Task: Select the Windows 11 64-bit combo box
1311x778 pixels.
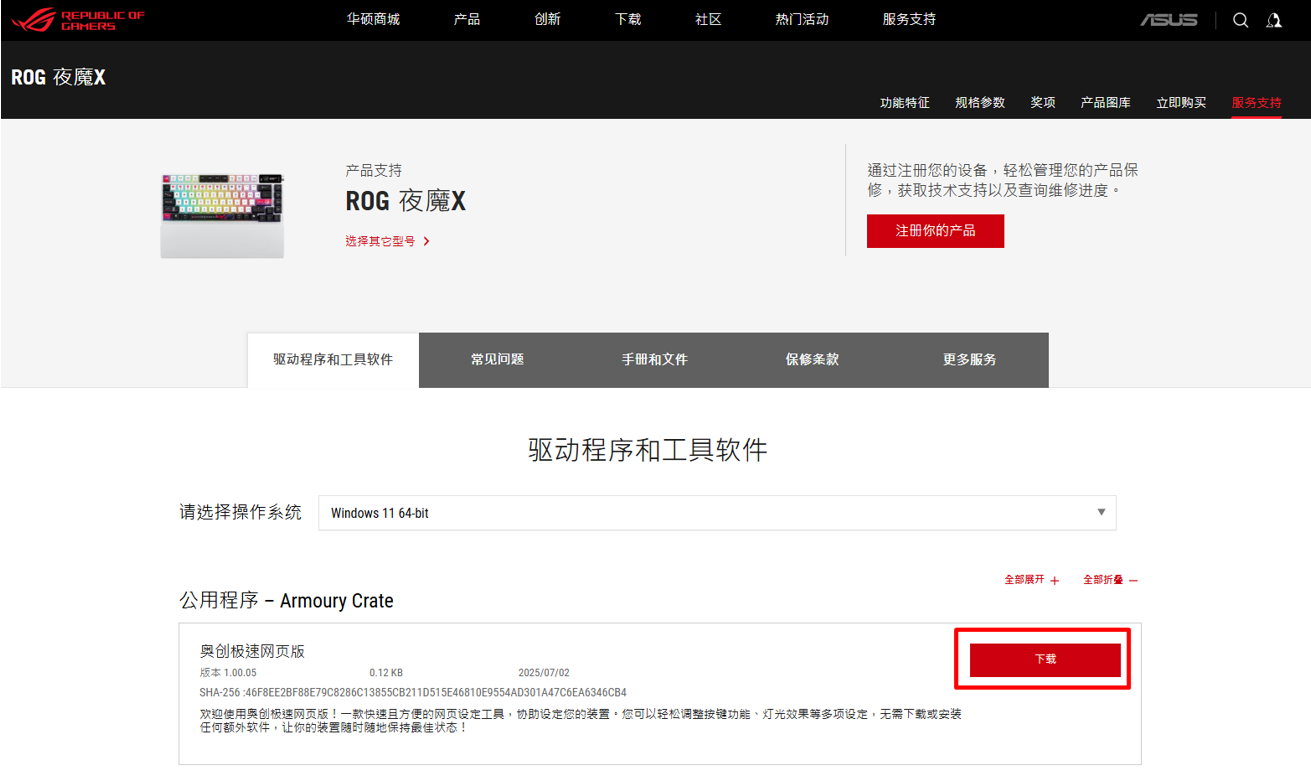Action: tap(717, 512)
